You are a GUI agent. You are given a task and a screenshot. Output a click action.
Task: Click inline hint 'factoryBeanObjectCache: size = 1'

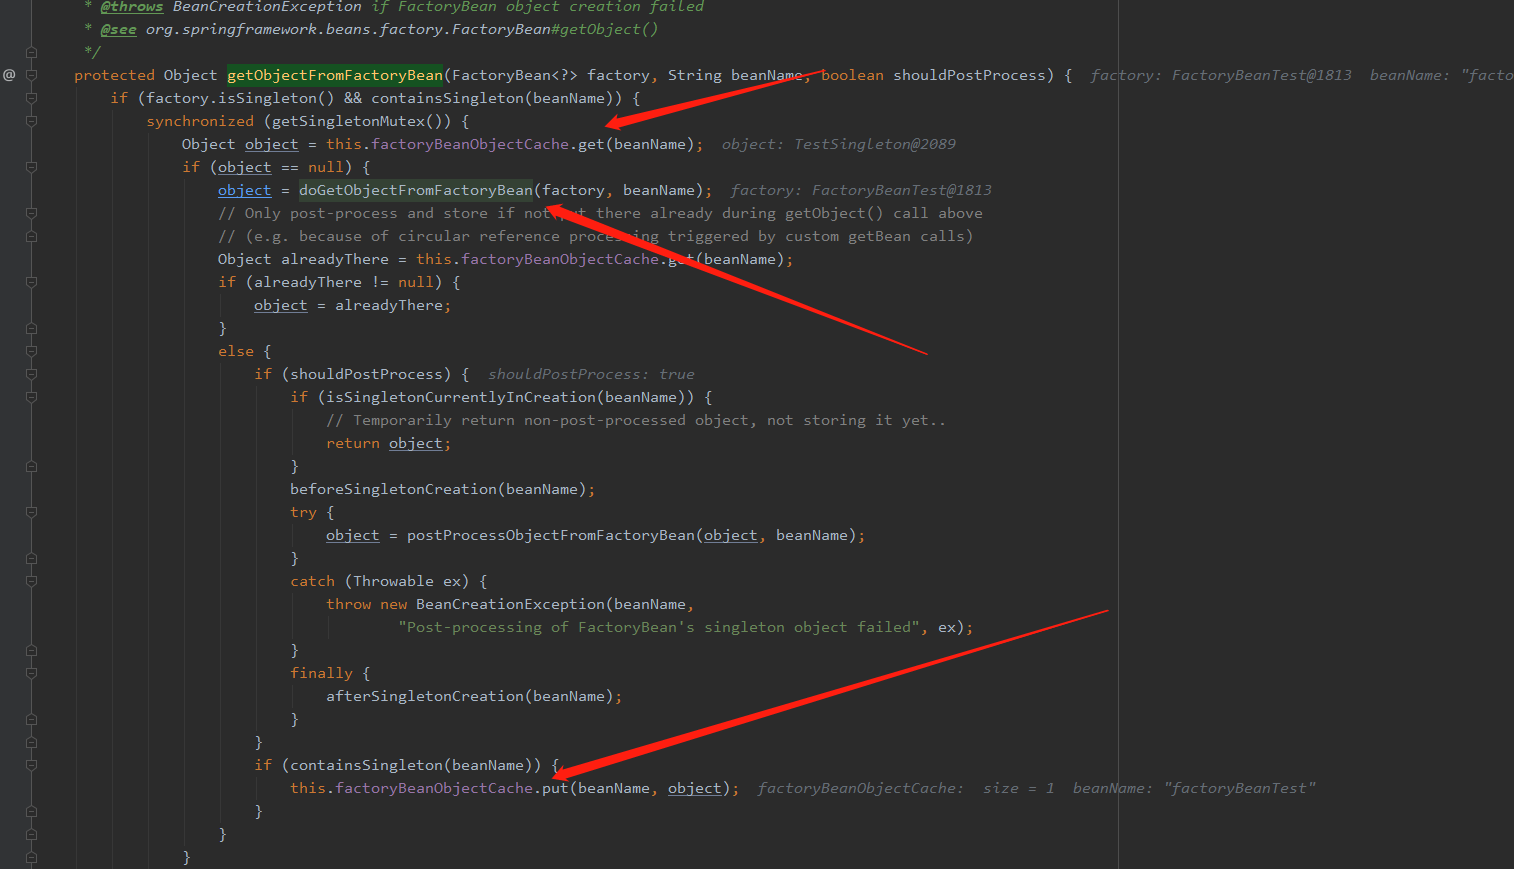(906, 788)
